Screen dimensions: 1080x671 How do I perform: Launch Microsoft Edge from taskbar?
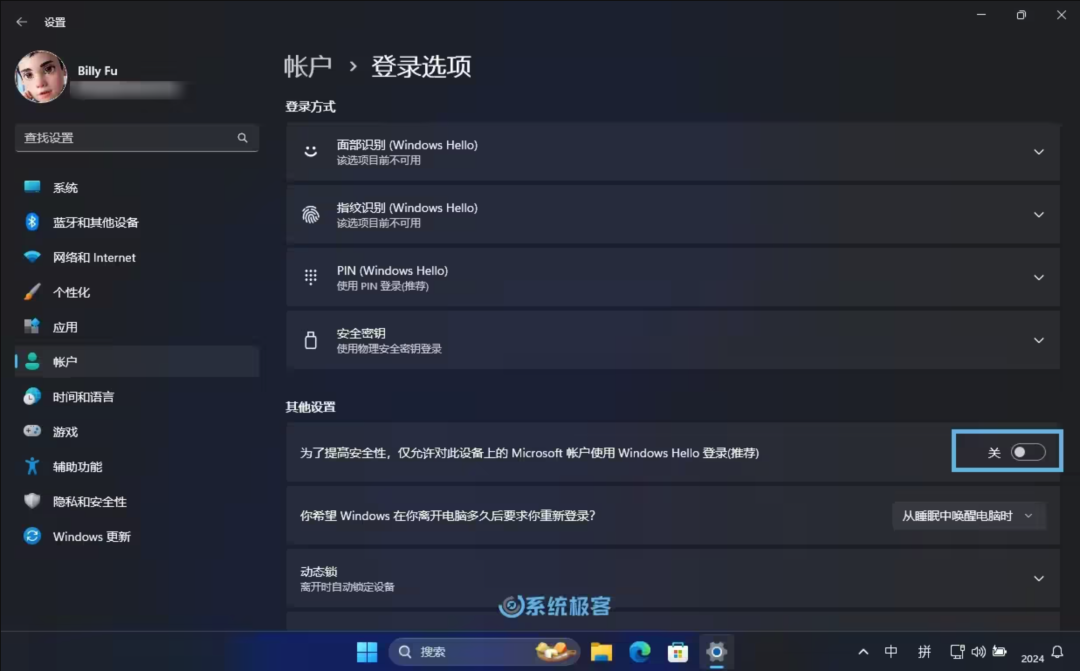pyautogui.click(x=640, y=652)
